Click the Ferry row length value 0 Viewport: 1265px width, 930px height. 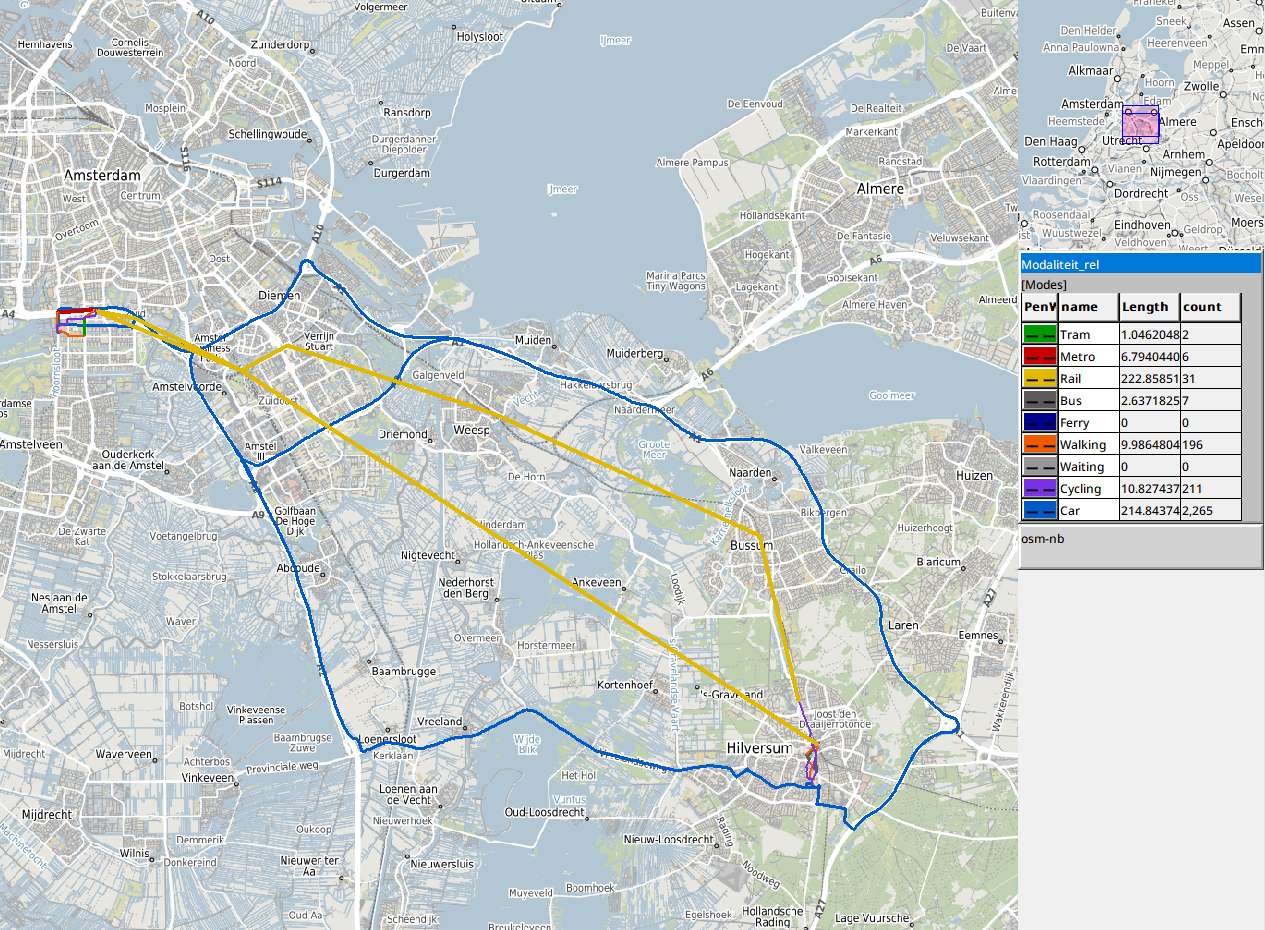click(x=1149, y=423)
